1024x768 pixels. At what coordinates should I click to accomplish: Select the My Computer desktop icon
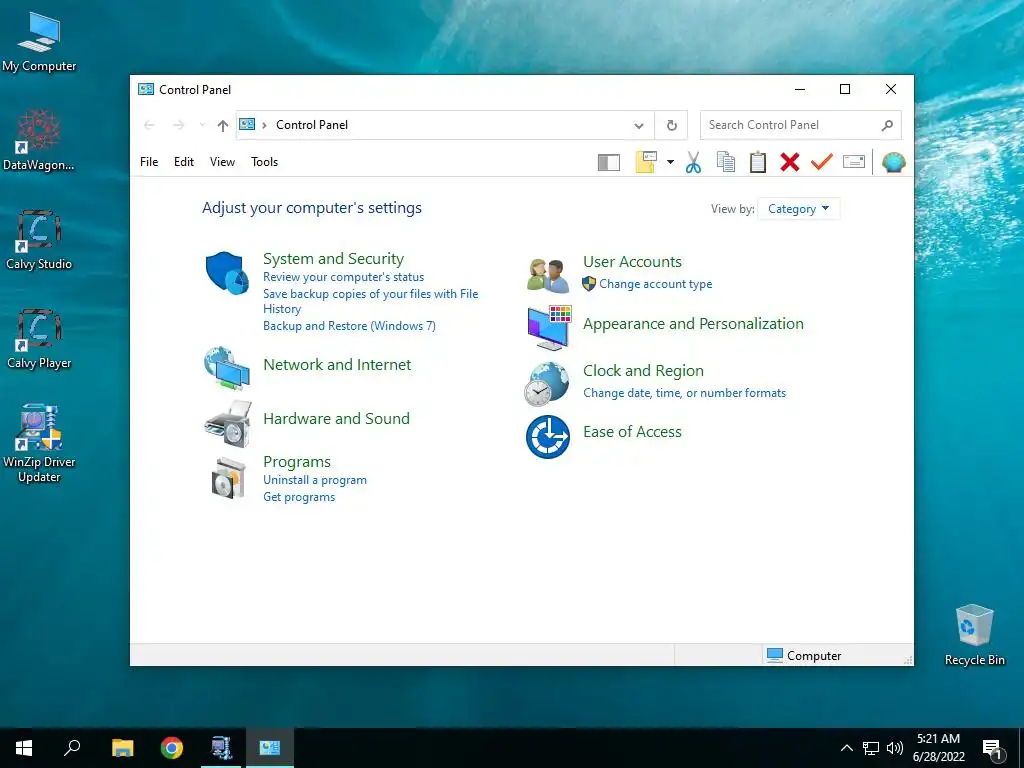[39, 42]
